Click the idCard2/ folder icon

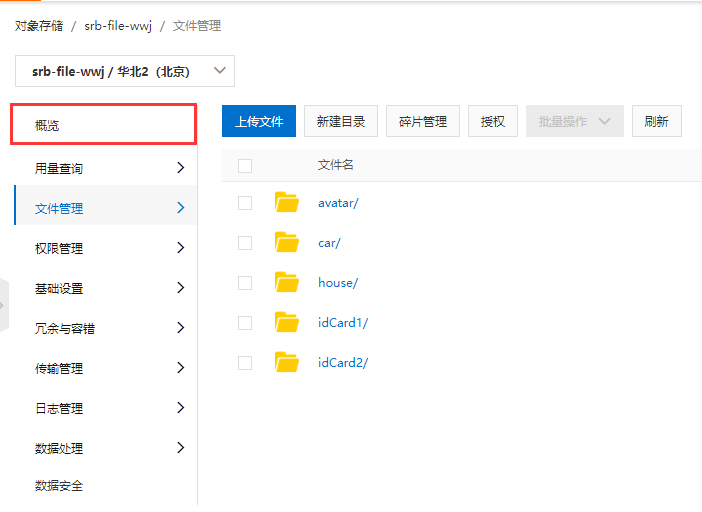[287, 362]
